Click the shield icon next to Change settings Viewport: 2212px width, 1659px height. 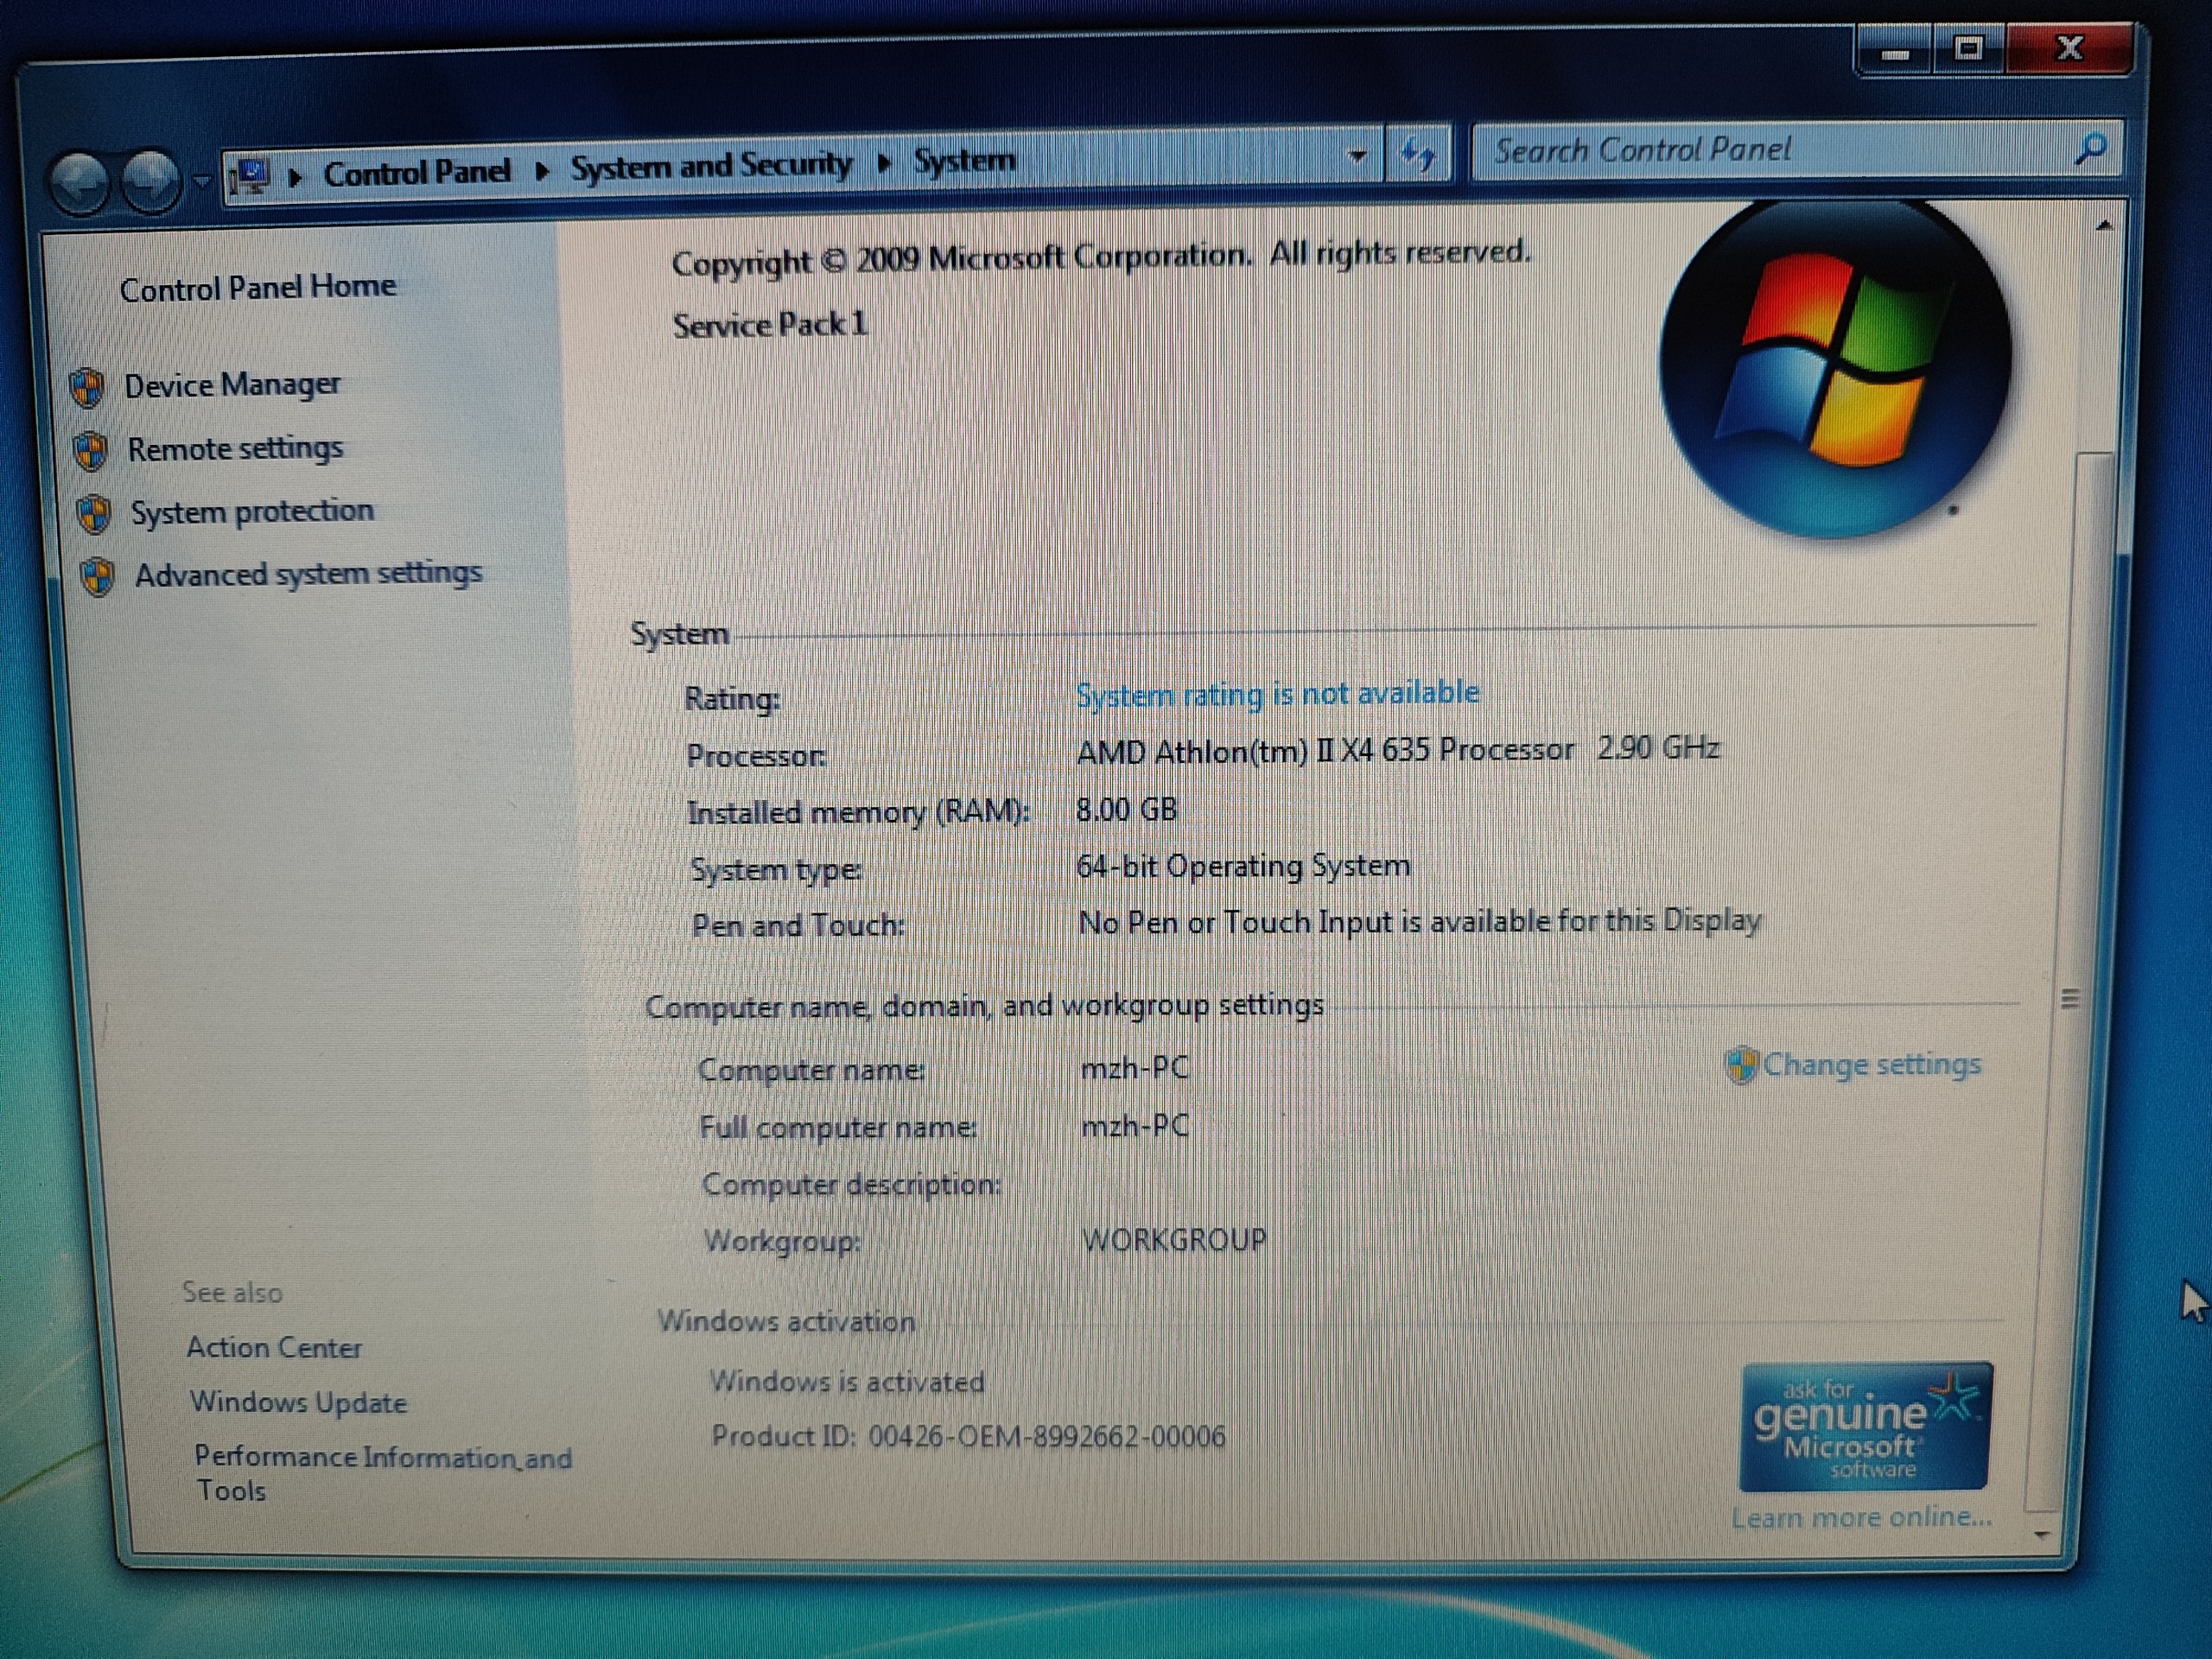click(1741, 1065)
